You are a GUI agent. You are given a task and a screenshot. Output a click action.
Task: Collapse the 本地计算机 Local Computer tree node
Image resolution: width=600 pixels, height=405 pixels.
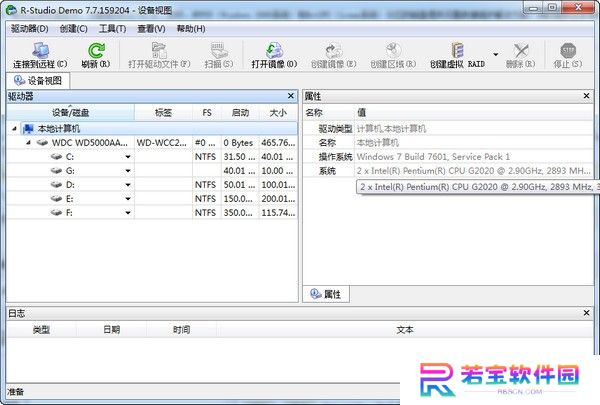tap(14, 129)
